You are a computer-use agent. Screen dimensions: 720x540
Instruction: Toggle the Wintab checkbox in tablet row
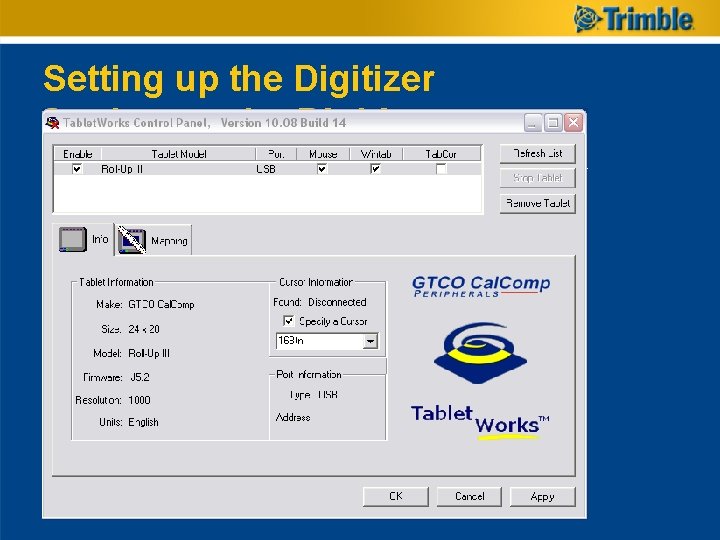pyautogui.click(x=375, y=169)
